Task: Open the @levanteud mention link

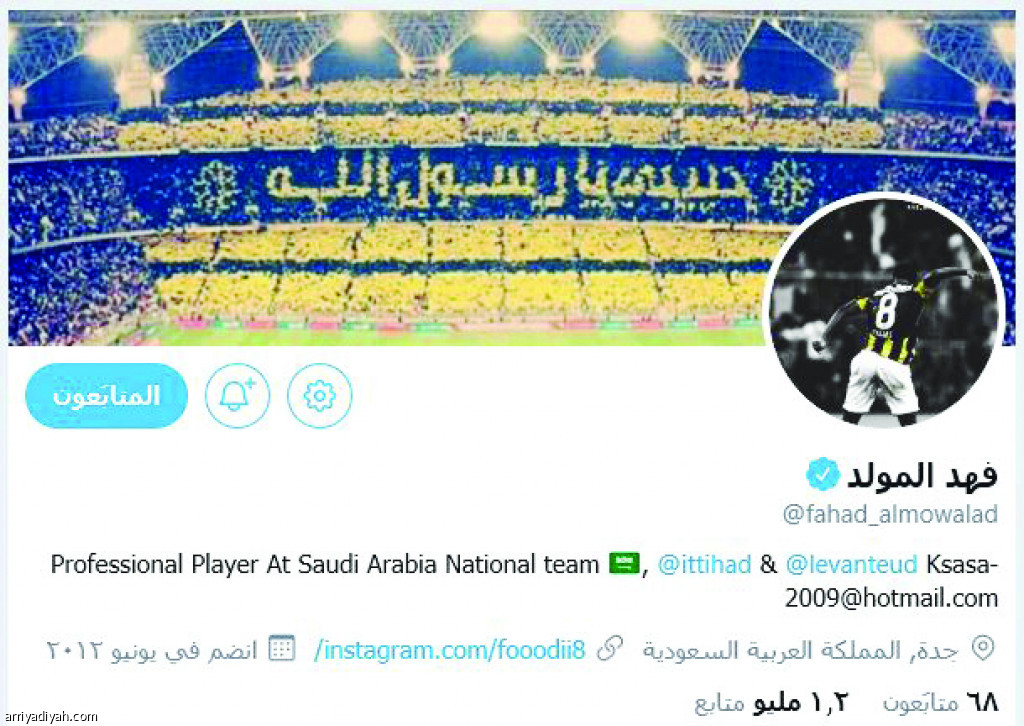Action: 852,564
